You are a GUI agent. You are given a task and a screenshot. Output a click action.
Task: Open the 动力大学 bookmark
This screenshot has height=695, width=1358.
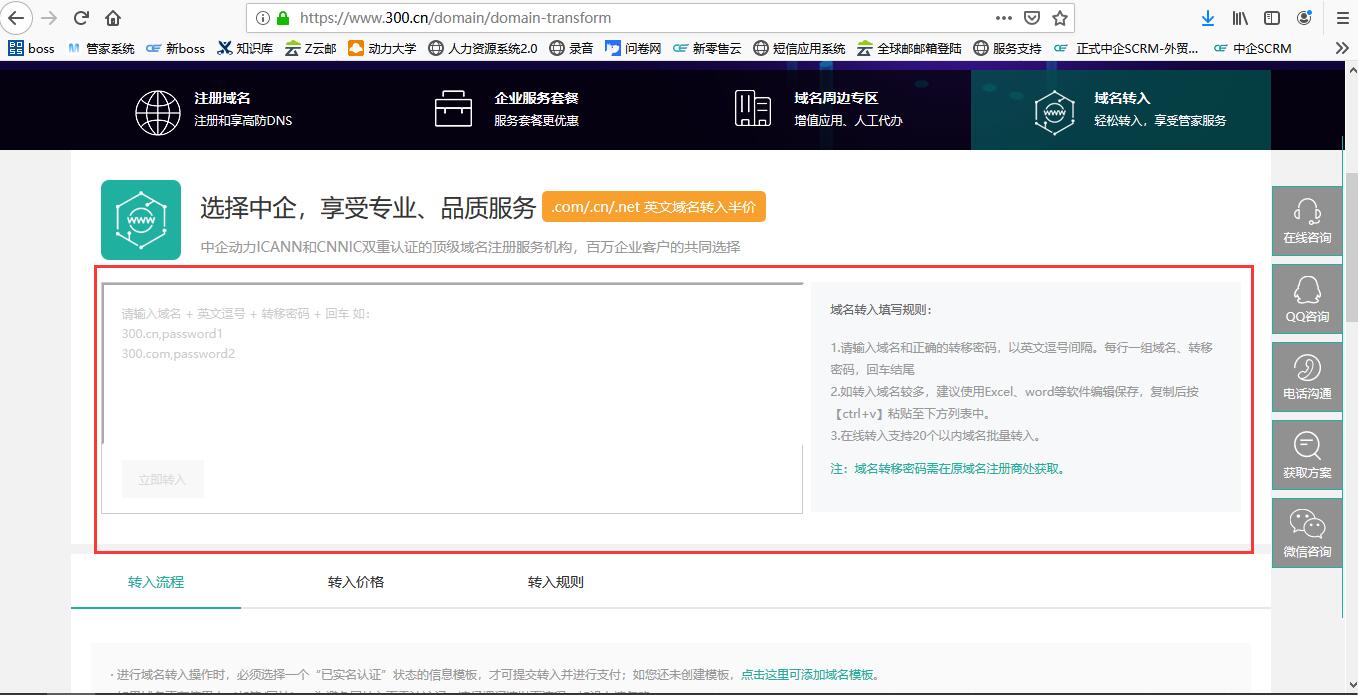click(382, 48)
